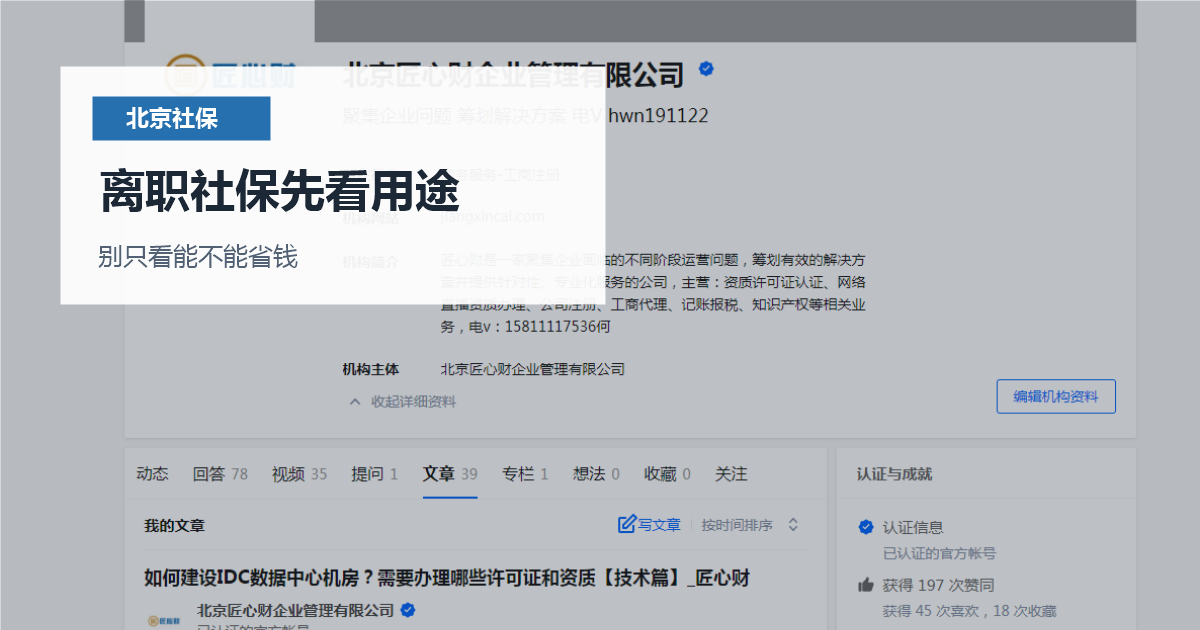Image resolution: width=1200 pixels, height=630 pixels.
Task: Switch to the 关注 tab
Action: (x=731, y=474)
